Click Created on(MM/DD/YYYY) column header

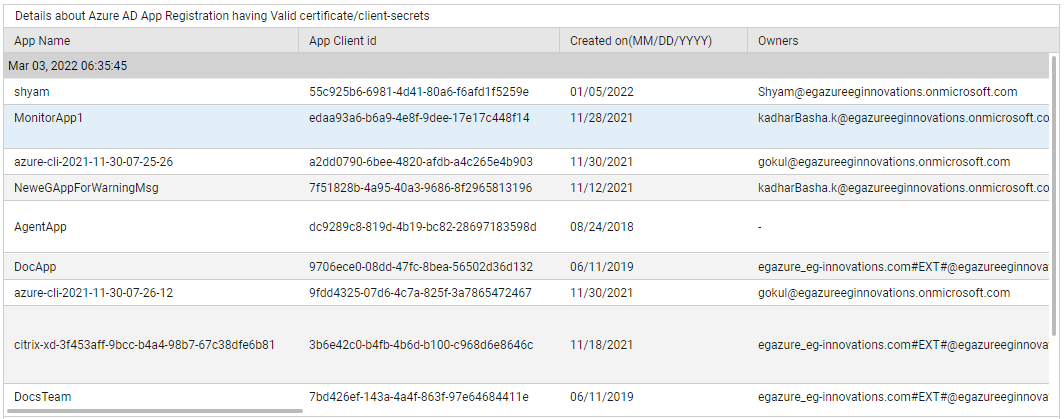coord(653,41)
